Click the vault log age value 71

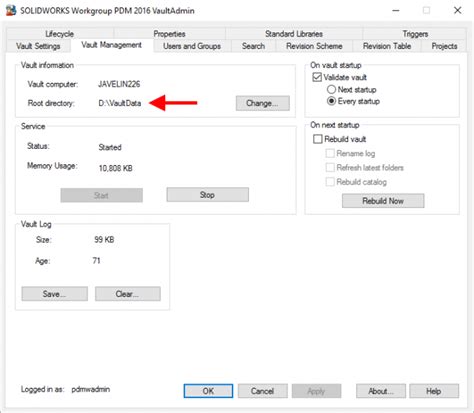tap(96, 261)
